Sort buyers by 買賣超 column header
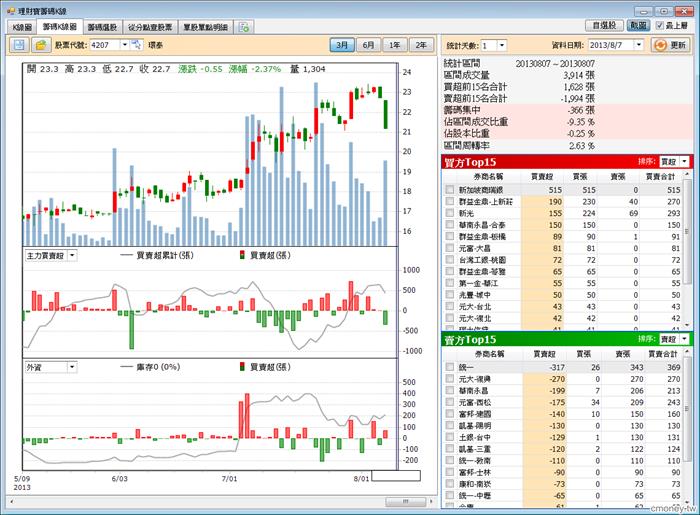Viewport: 700px width, 515px height. pos(542,177)
